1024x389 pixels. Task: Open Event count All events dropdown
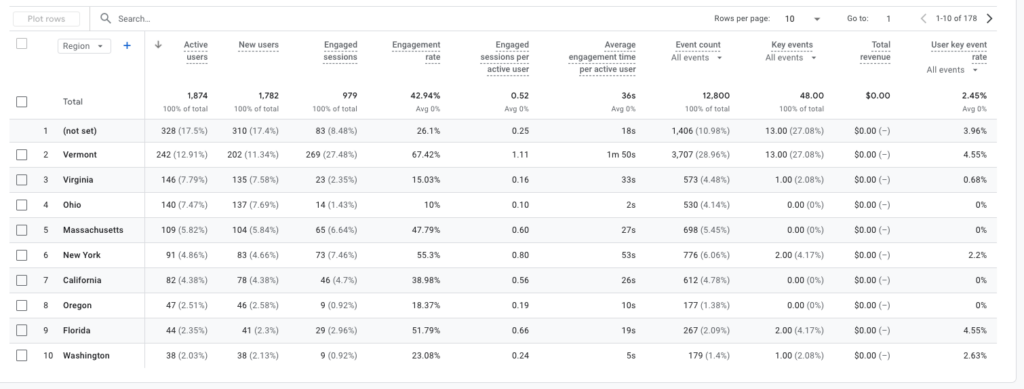[x=697, y=57]
